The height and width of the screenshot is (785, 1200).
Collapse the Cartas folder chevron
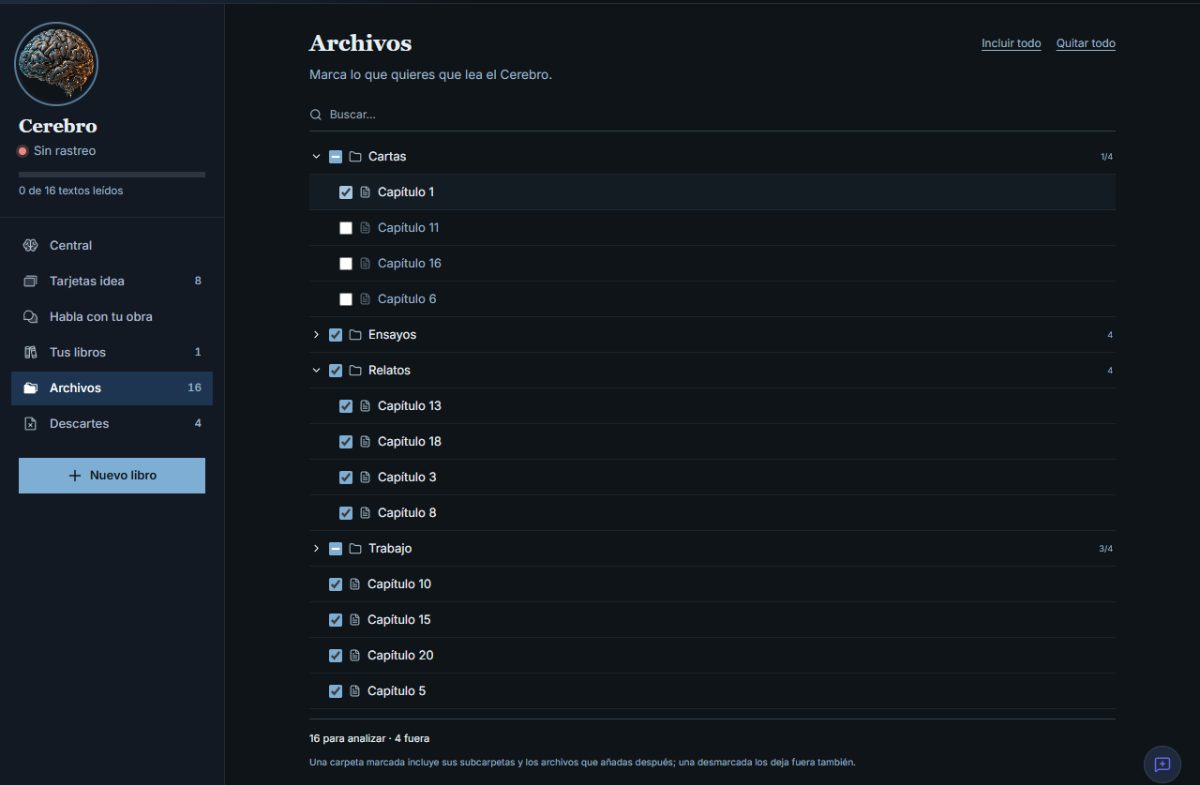(x=317, y=157)
